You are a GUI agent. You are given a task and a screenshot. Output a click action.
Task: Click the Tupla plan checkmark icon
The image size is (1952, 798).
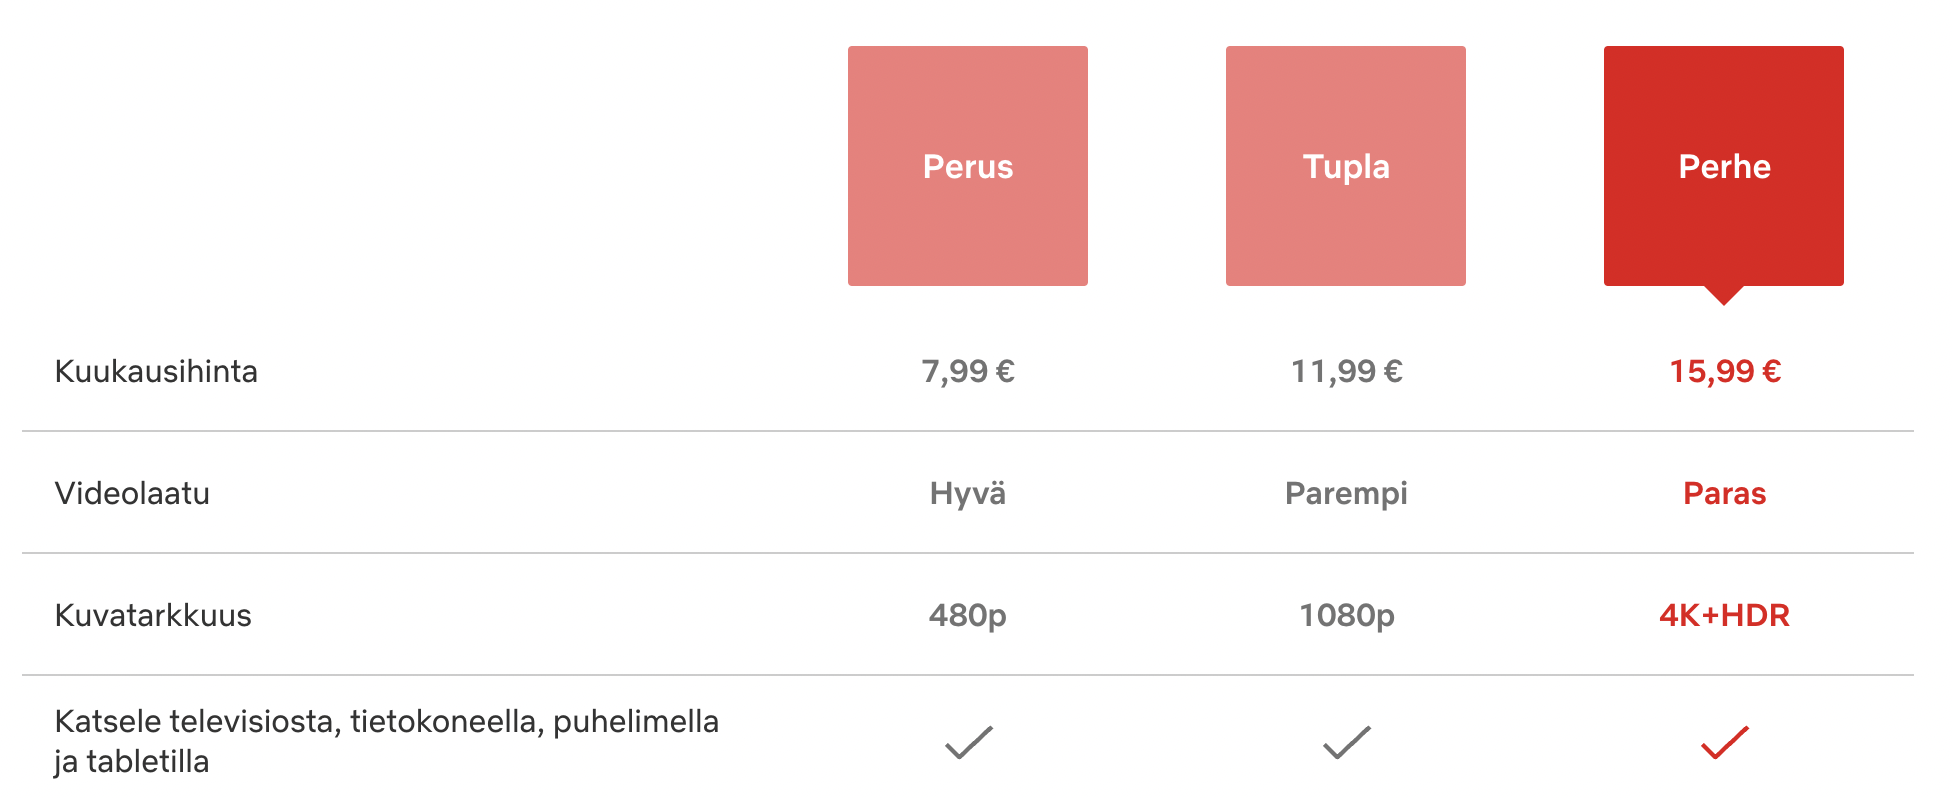pos(1346,742)
